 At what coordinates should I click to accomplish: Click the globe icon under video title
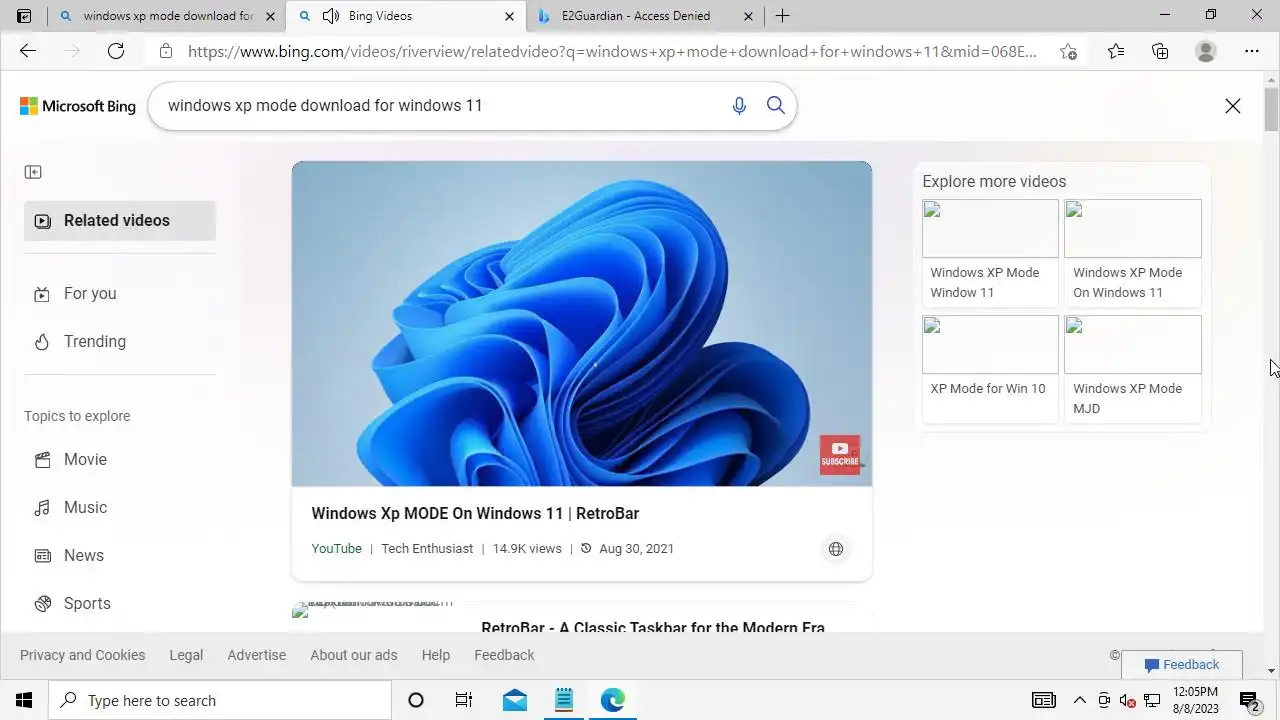pyautogui.click(x=836, y=548)
